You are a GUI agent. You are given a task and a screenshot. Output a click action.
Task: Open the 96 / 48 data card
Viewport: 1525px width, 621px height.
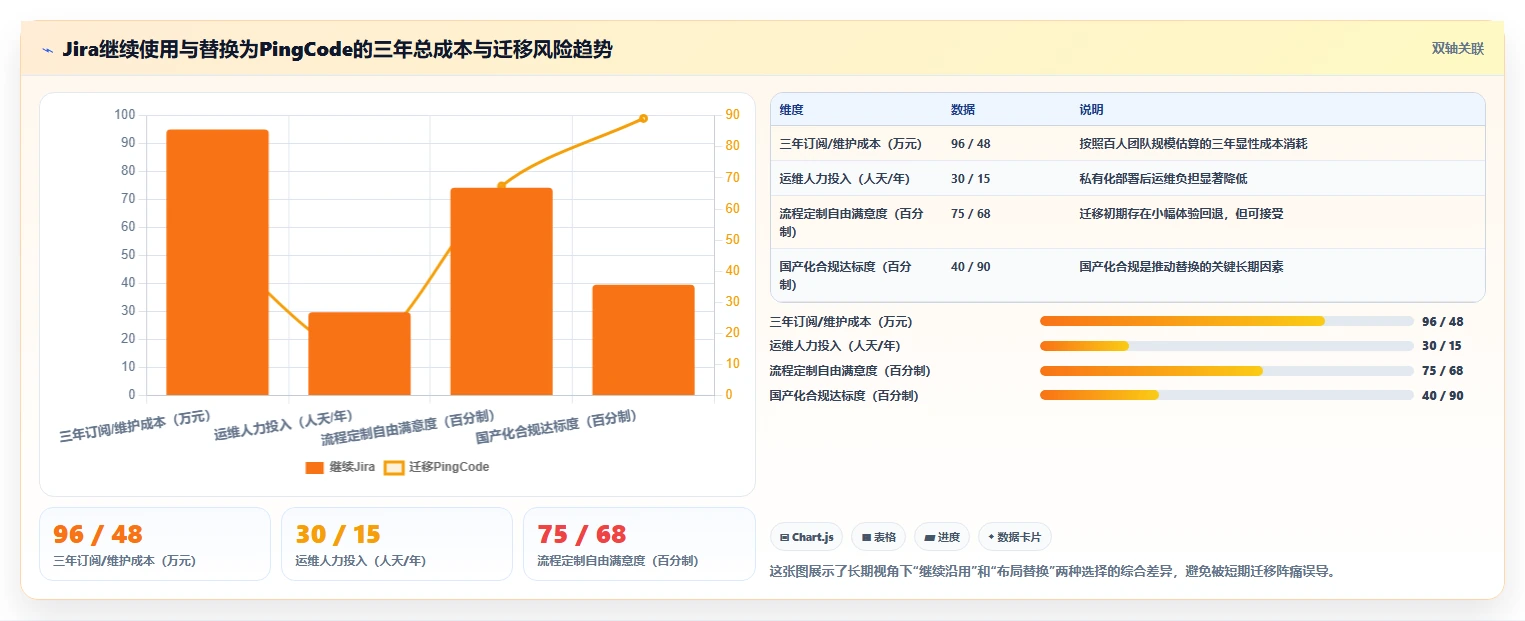click(x=155, y=544)
